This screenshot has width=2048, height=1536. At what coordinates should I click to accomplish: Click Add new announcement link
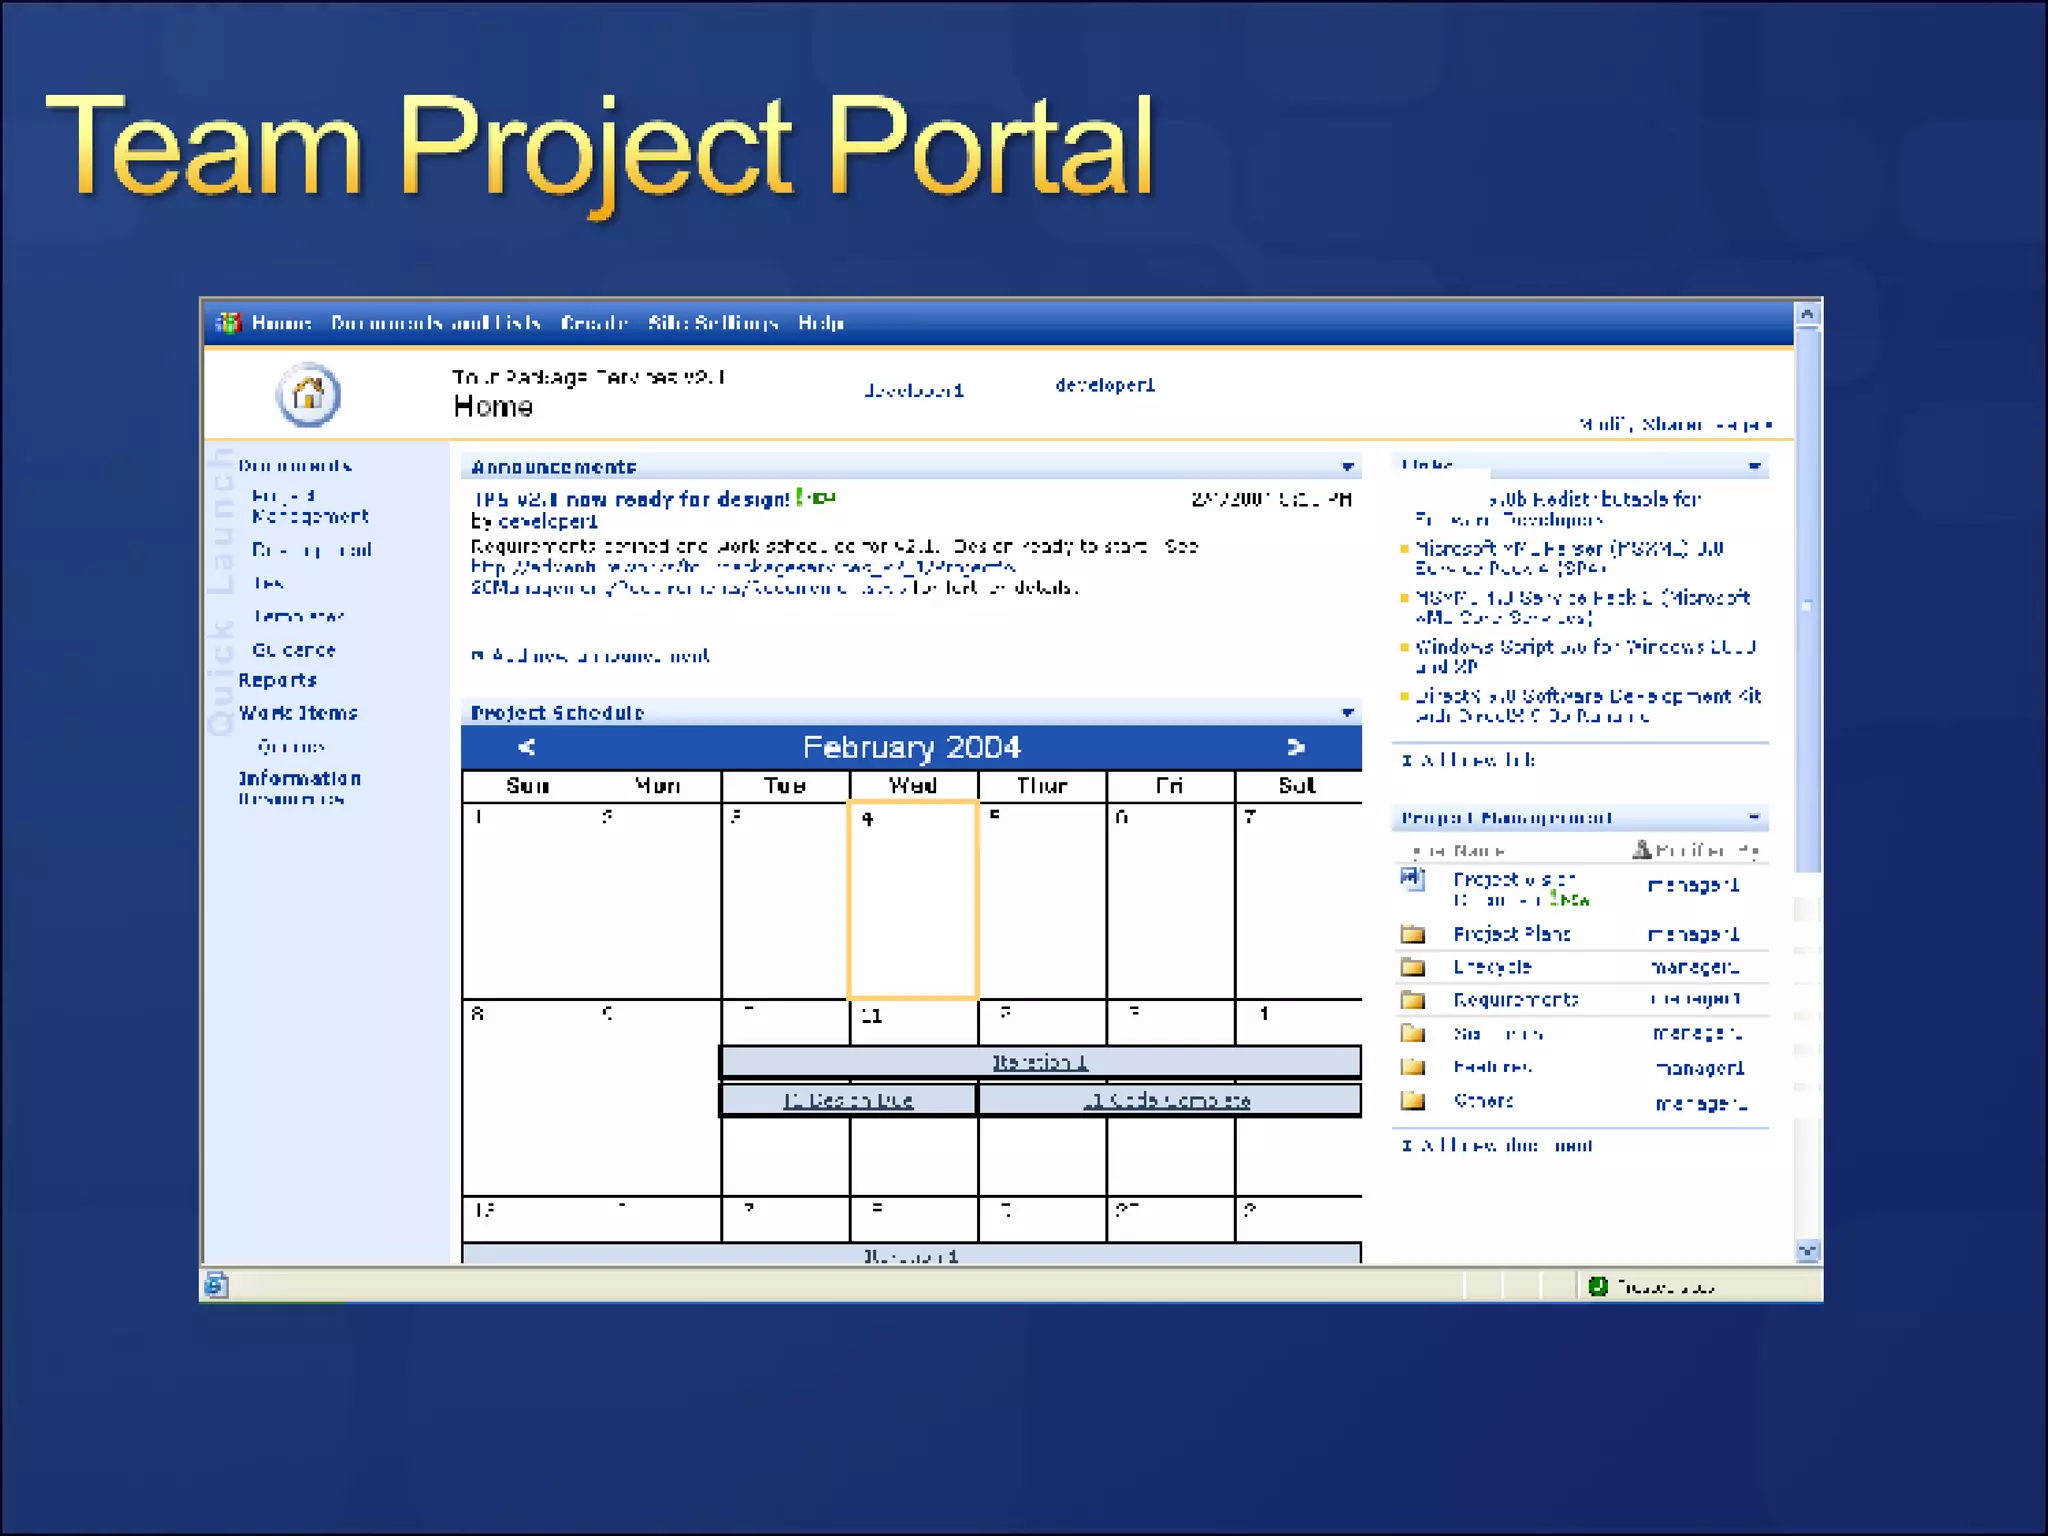[x=600, y=656]
